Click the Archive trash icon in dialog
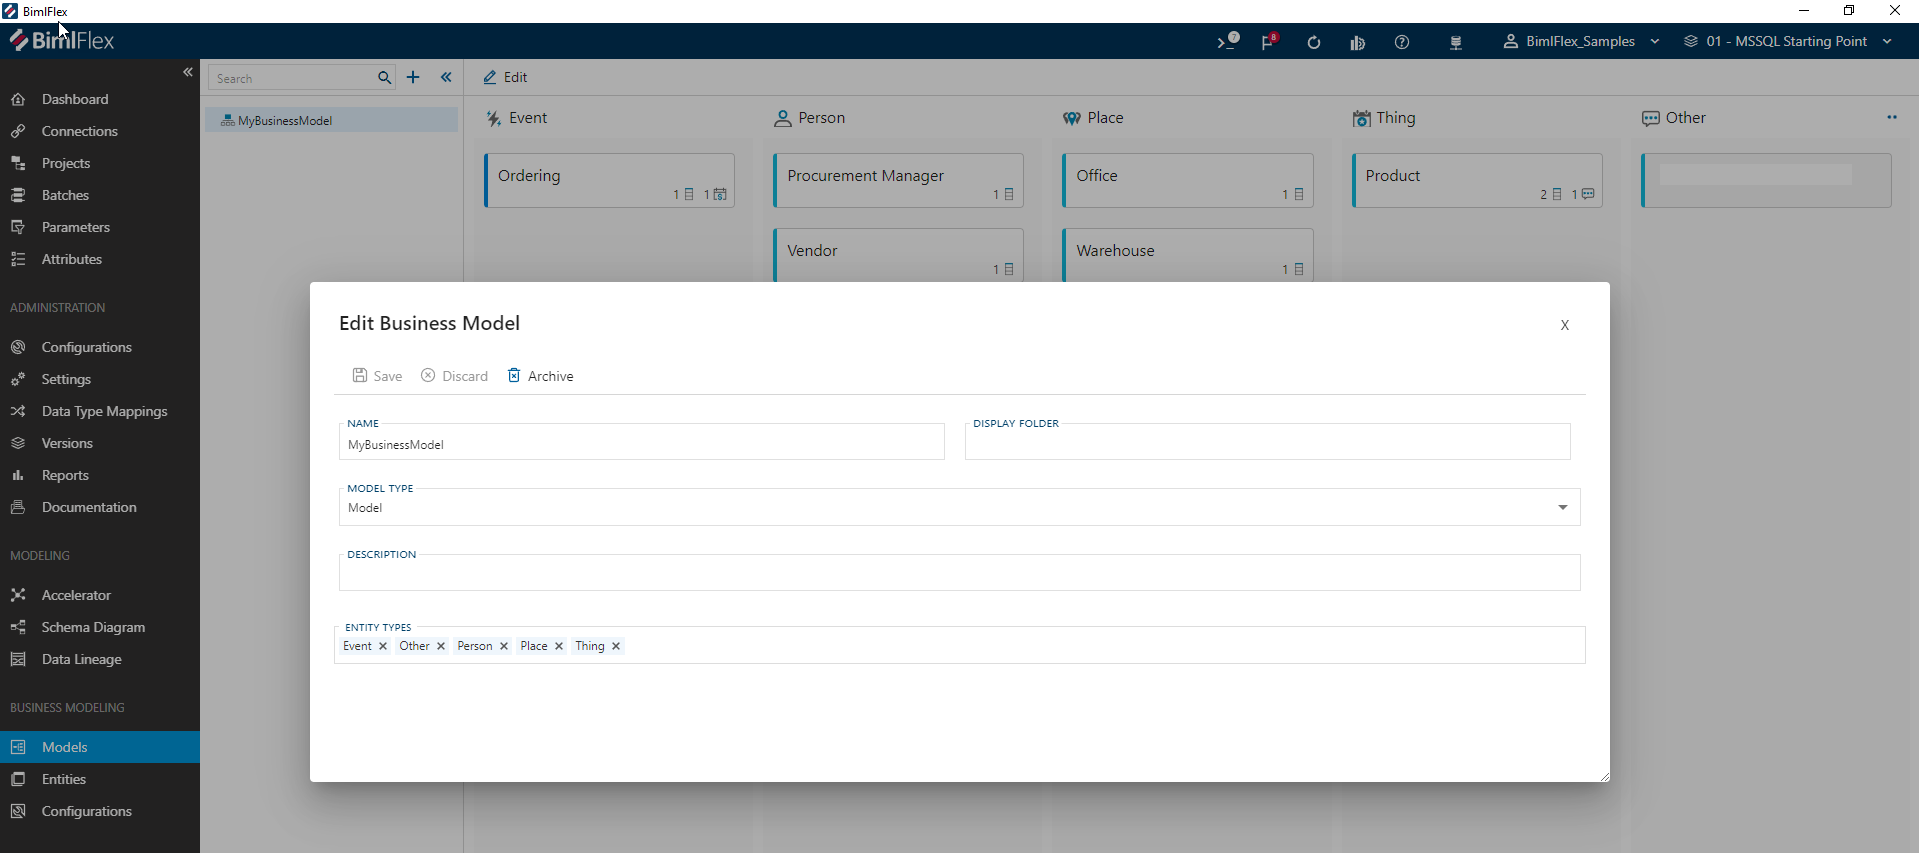This screenshot has height=853, width=1919. (x=514, y=376)
